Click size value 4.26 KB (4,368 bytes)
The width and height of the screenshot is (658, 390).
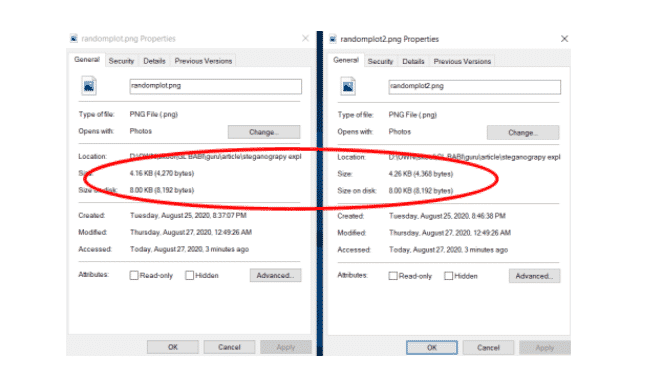(x=420, y=174)
